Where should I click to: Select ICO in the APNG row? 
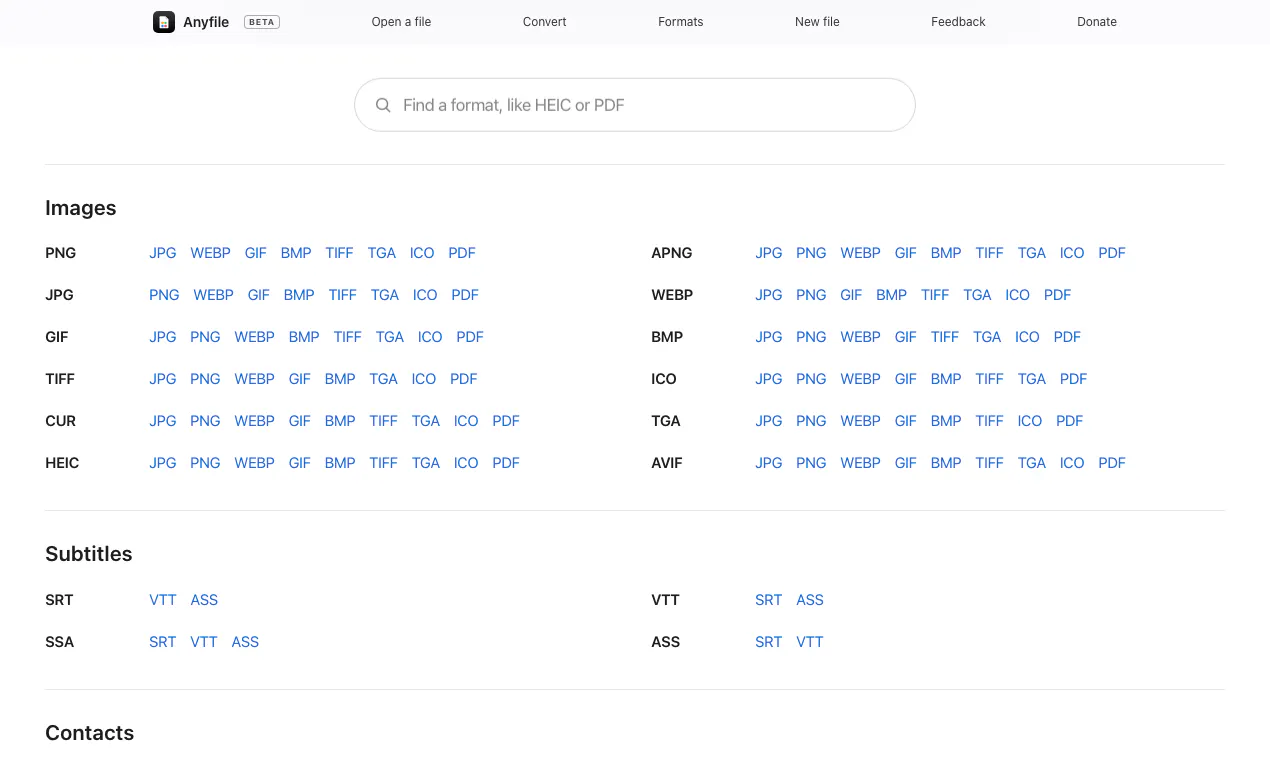1072,253
